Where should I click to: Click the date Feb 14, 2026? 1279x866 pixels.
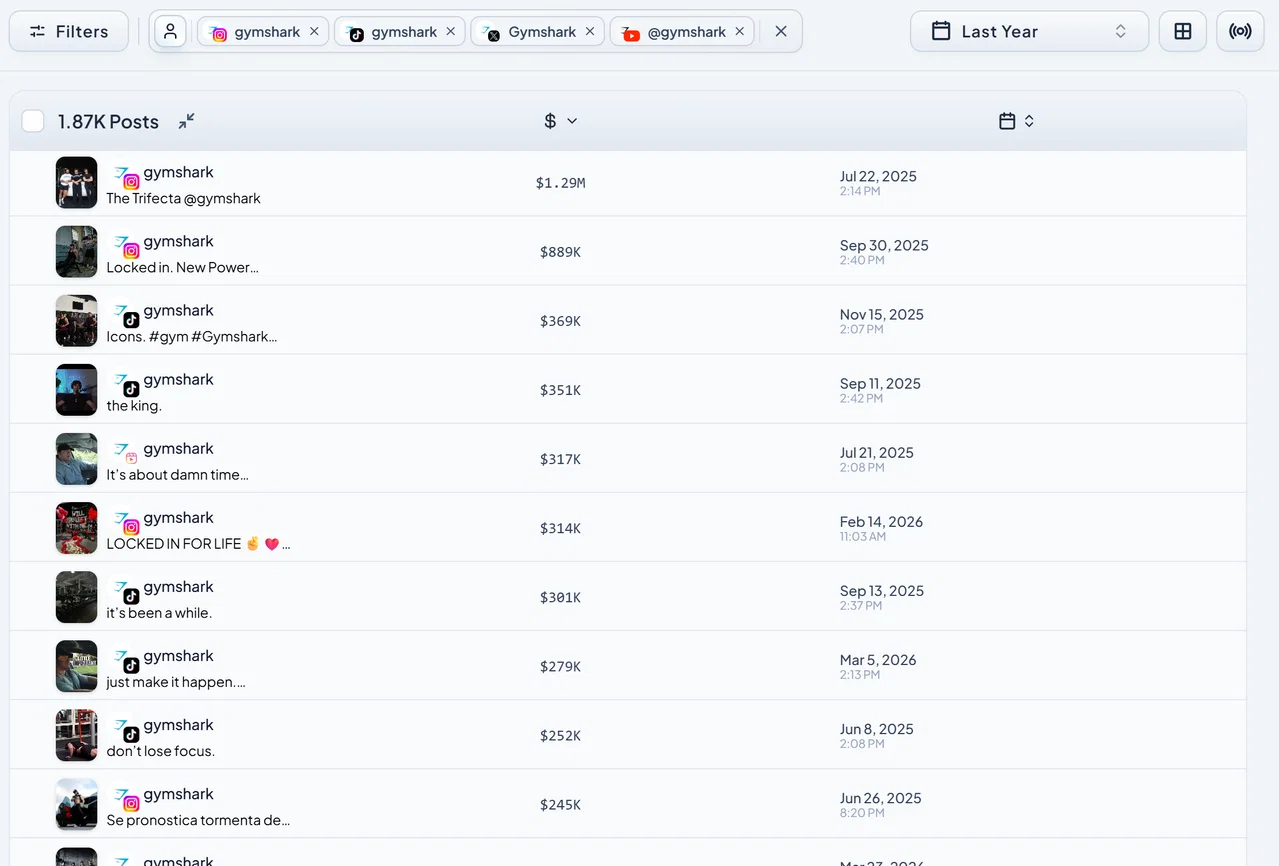tap(881, 521)
